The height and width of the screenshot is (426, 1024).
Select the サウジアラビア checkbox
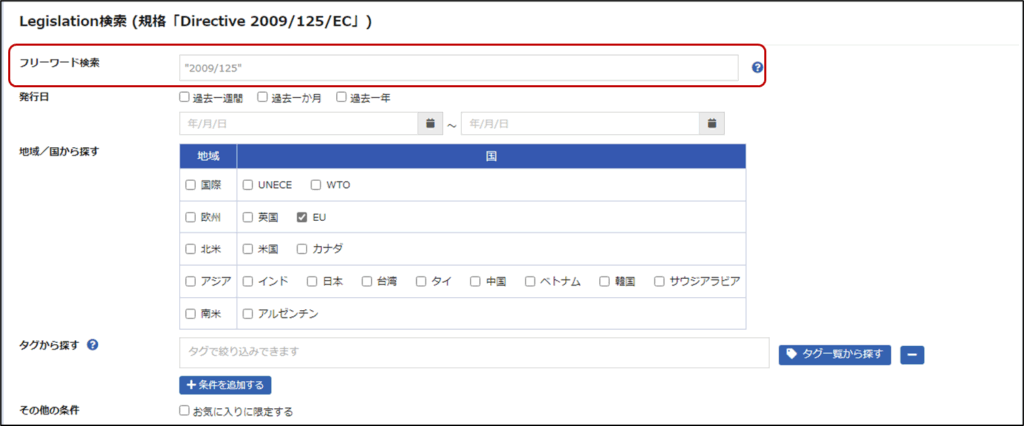(x=659, y=281)
